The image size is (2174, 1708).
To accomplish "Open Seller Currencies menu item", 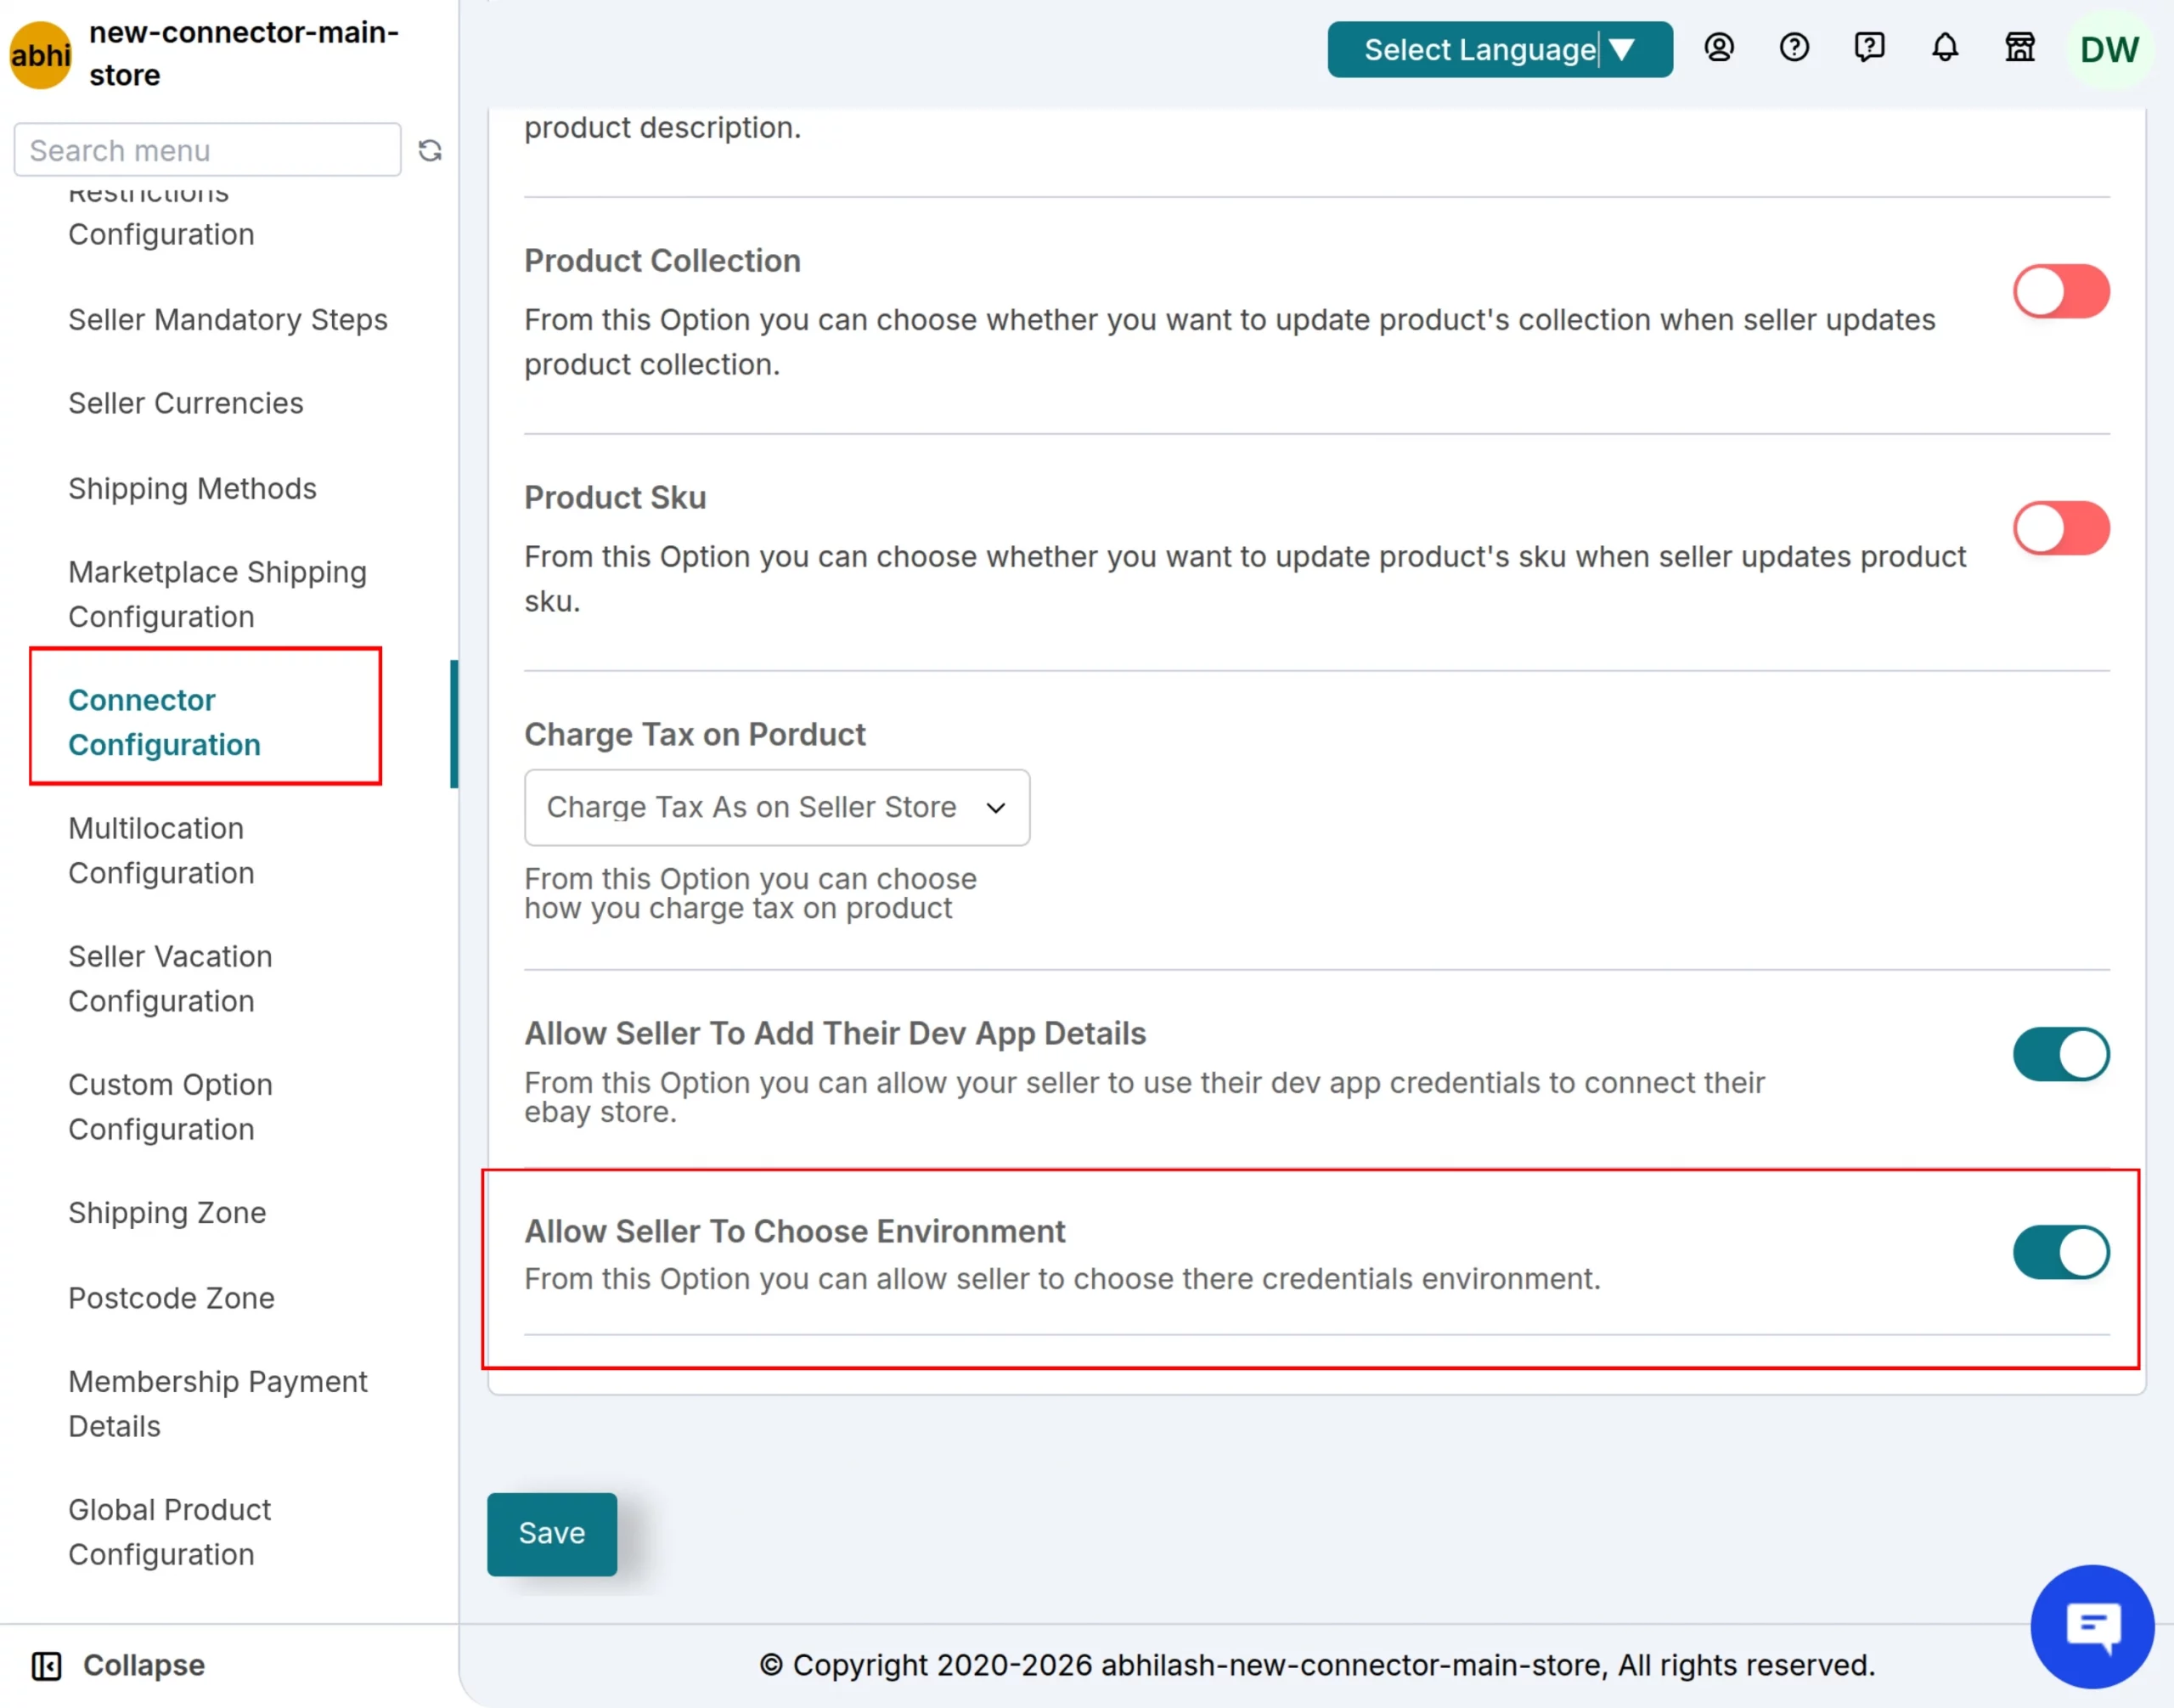I will [186, 403].
